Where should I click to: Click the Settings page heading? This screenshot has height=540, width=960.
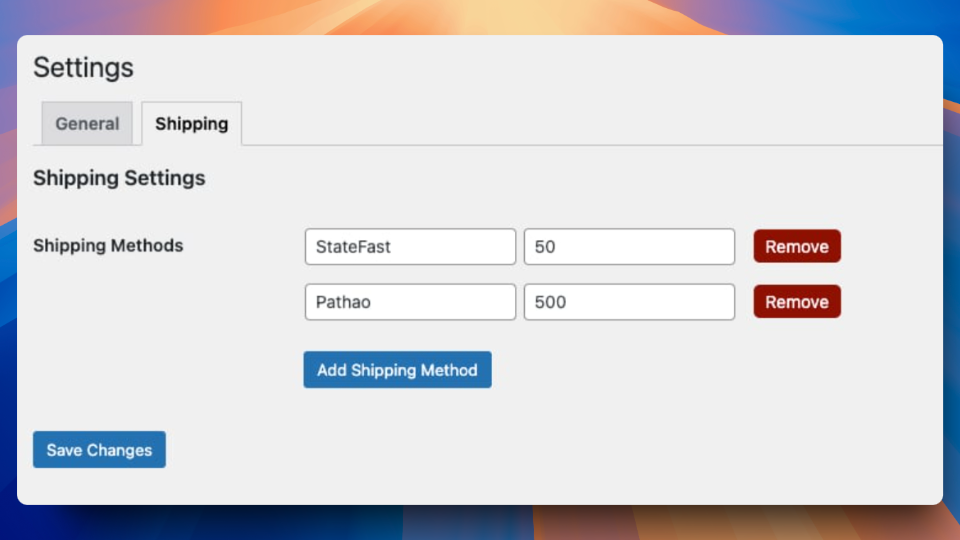click(83, 68)
